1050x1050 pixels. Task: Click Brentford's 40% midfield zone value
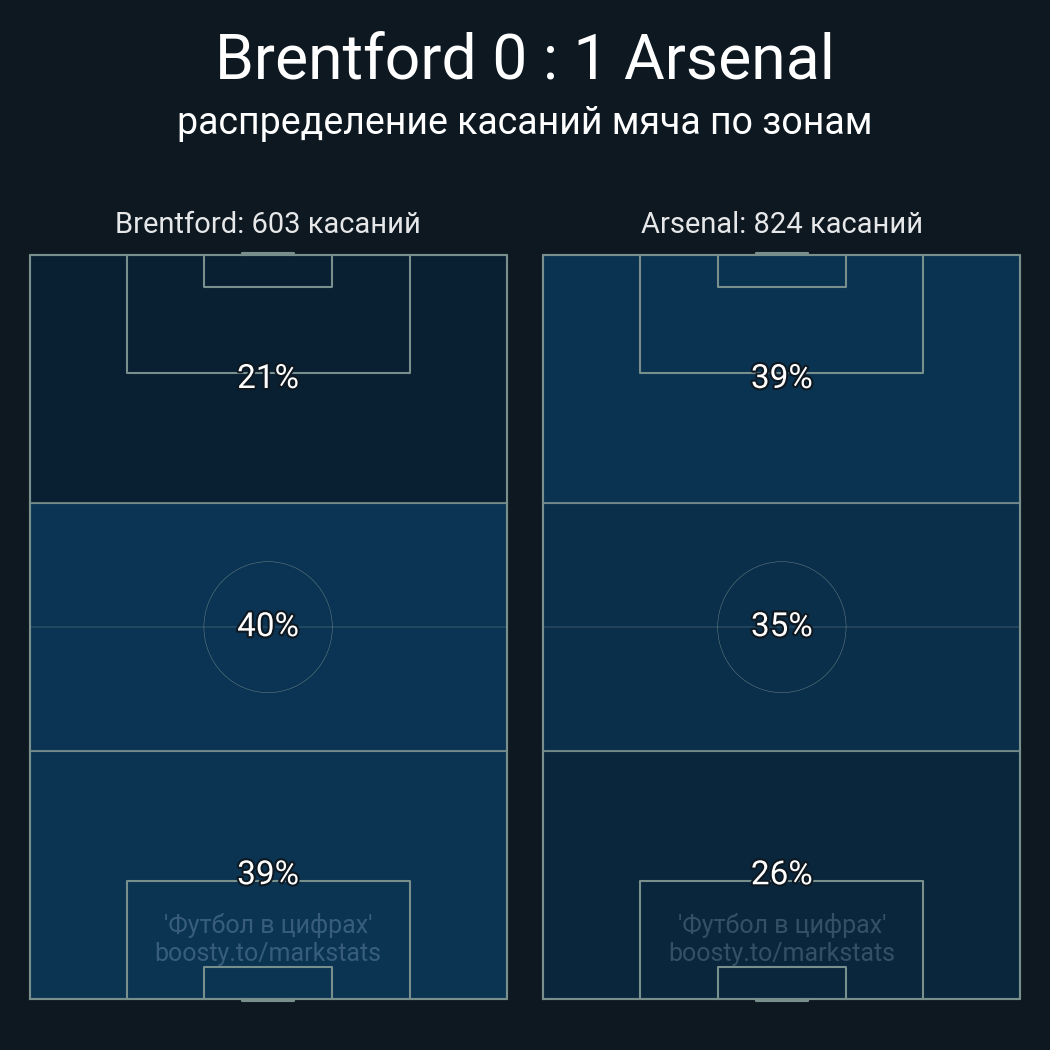coord(268,625)
